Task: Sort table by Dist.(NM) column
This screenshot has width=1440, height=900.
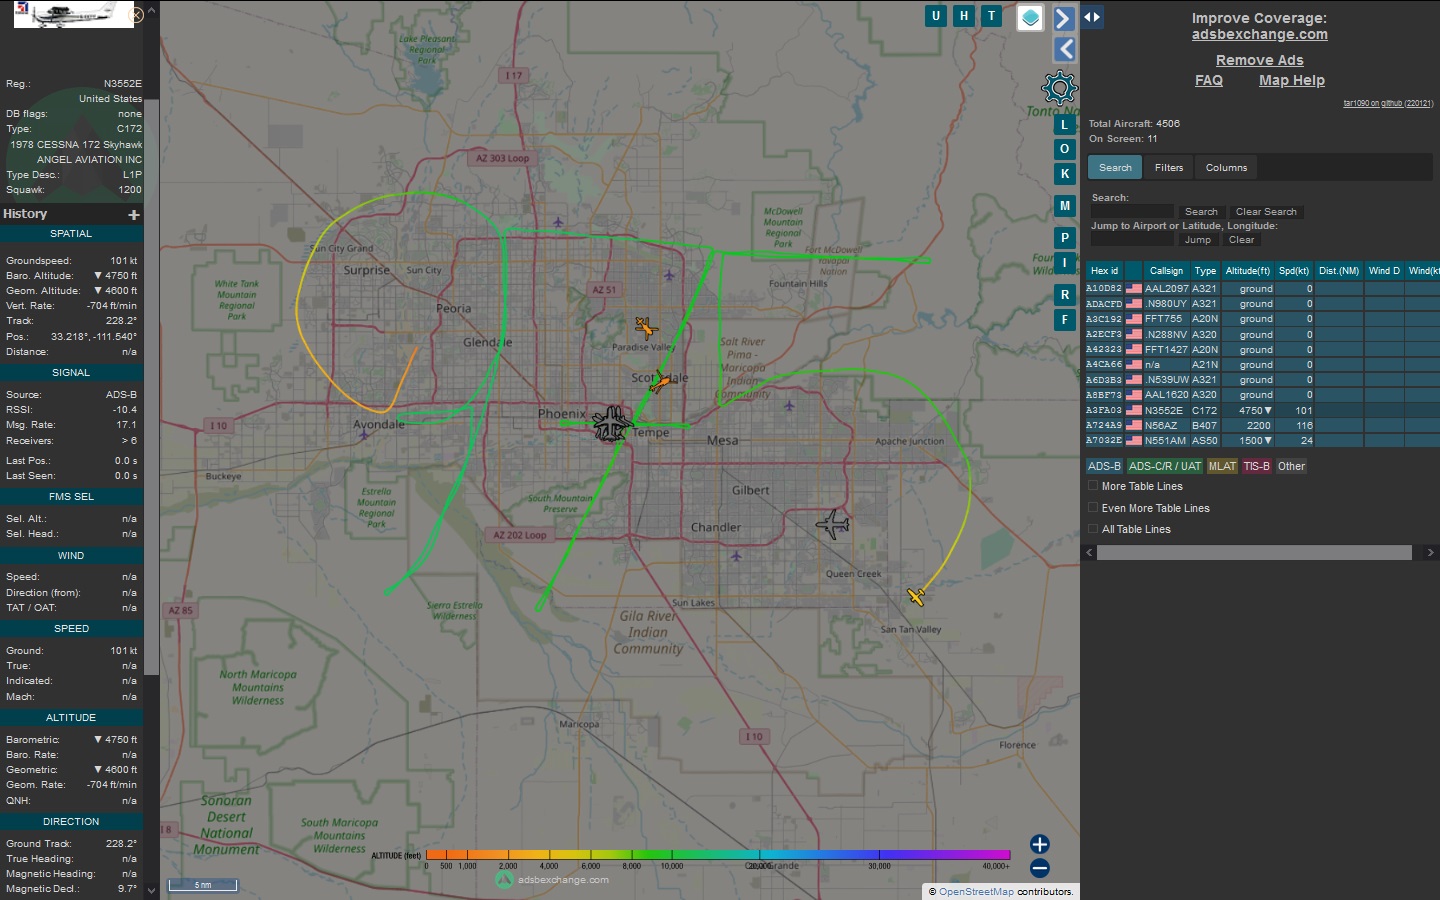Action: [1339, 271]
